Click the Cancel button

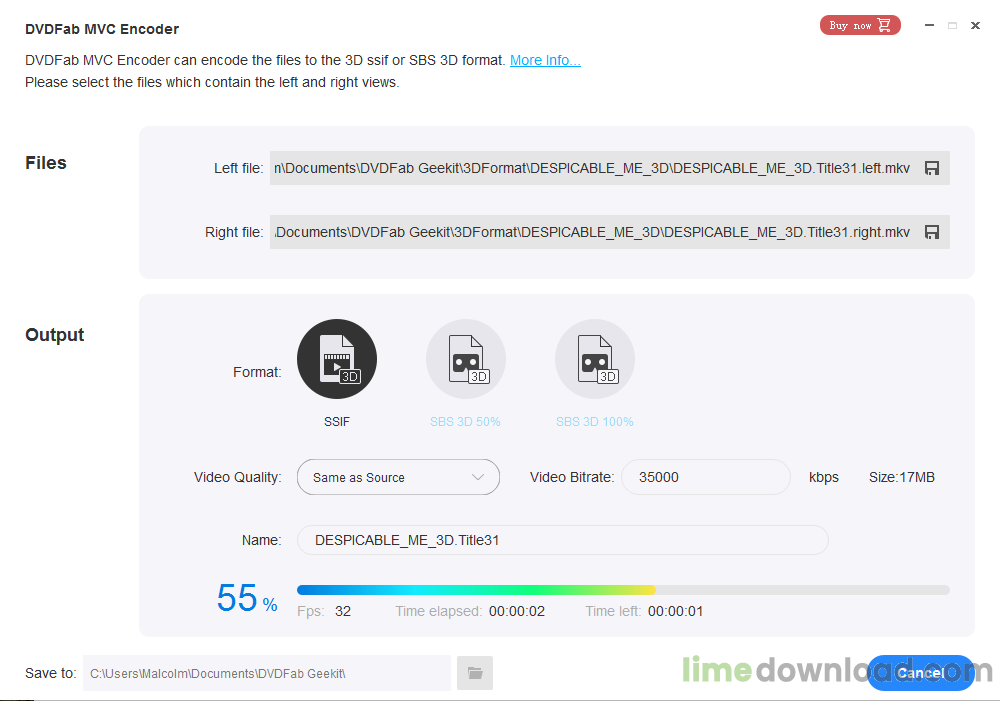click(x=920, y=673)
